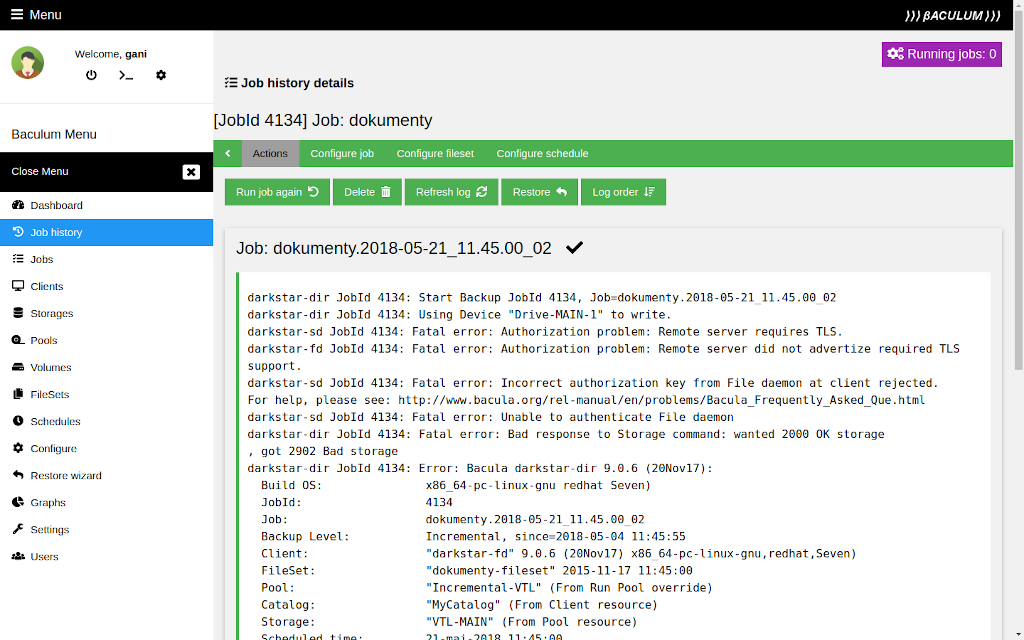1024x640 pixels.
Task: Switch to Configure fileset tab
Action: click(x=435, y=153)
